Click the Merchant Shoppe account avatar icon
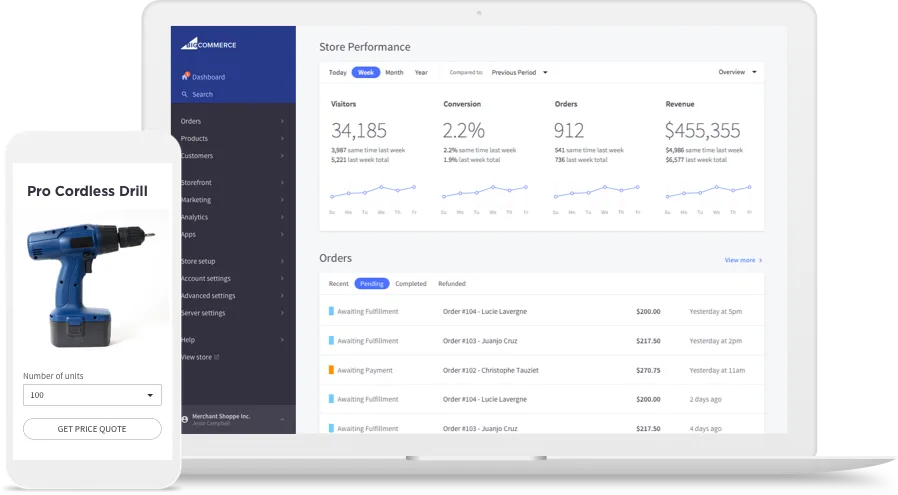Image resolution: width=898 pixels, height=495 pixels. pyautogui.click(x=185, y=419)
